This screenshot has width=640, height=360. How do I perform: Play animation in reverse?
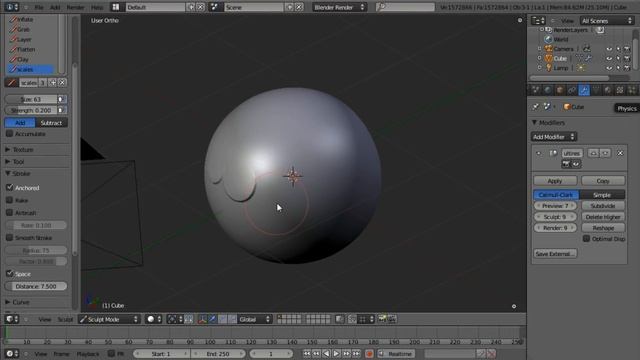tap(326, 354)
